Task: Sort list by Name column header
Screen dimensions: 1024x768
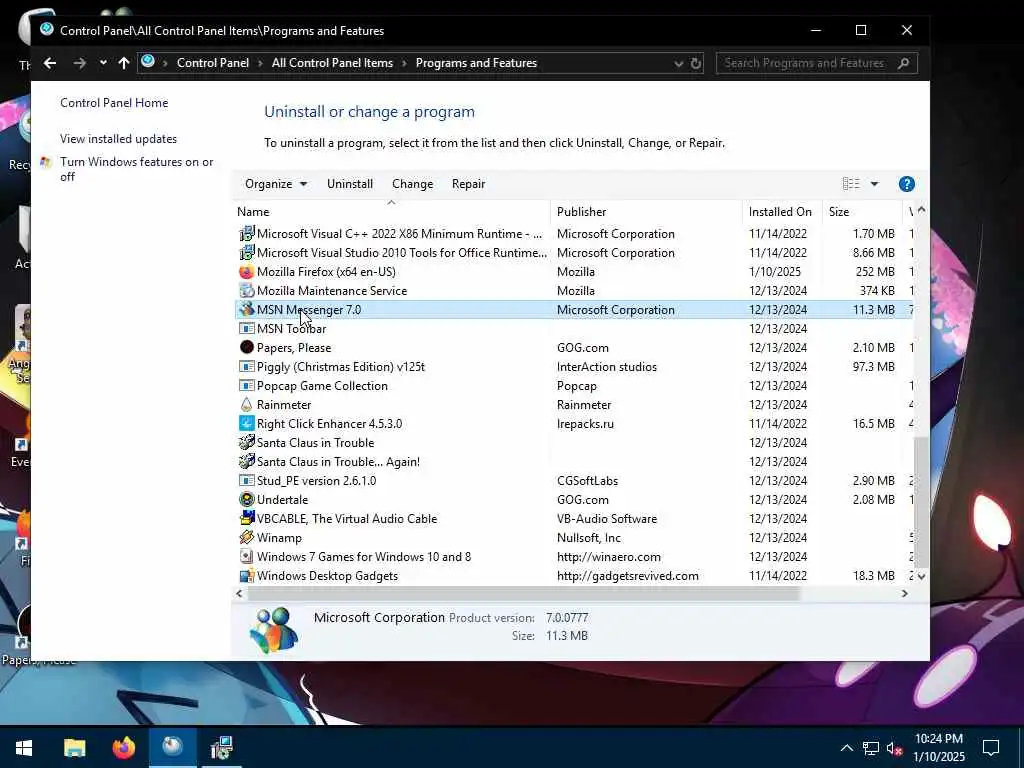Action: point(392,212)
